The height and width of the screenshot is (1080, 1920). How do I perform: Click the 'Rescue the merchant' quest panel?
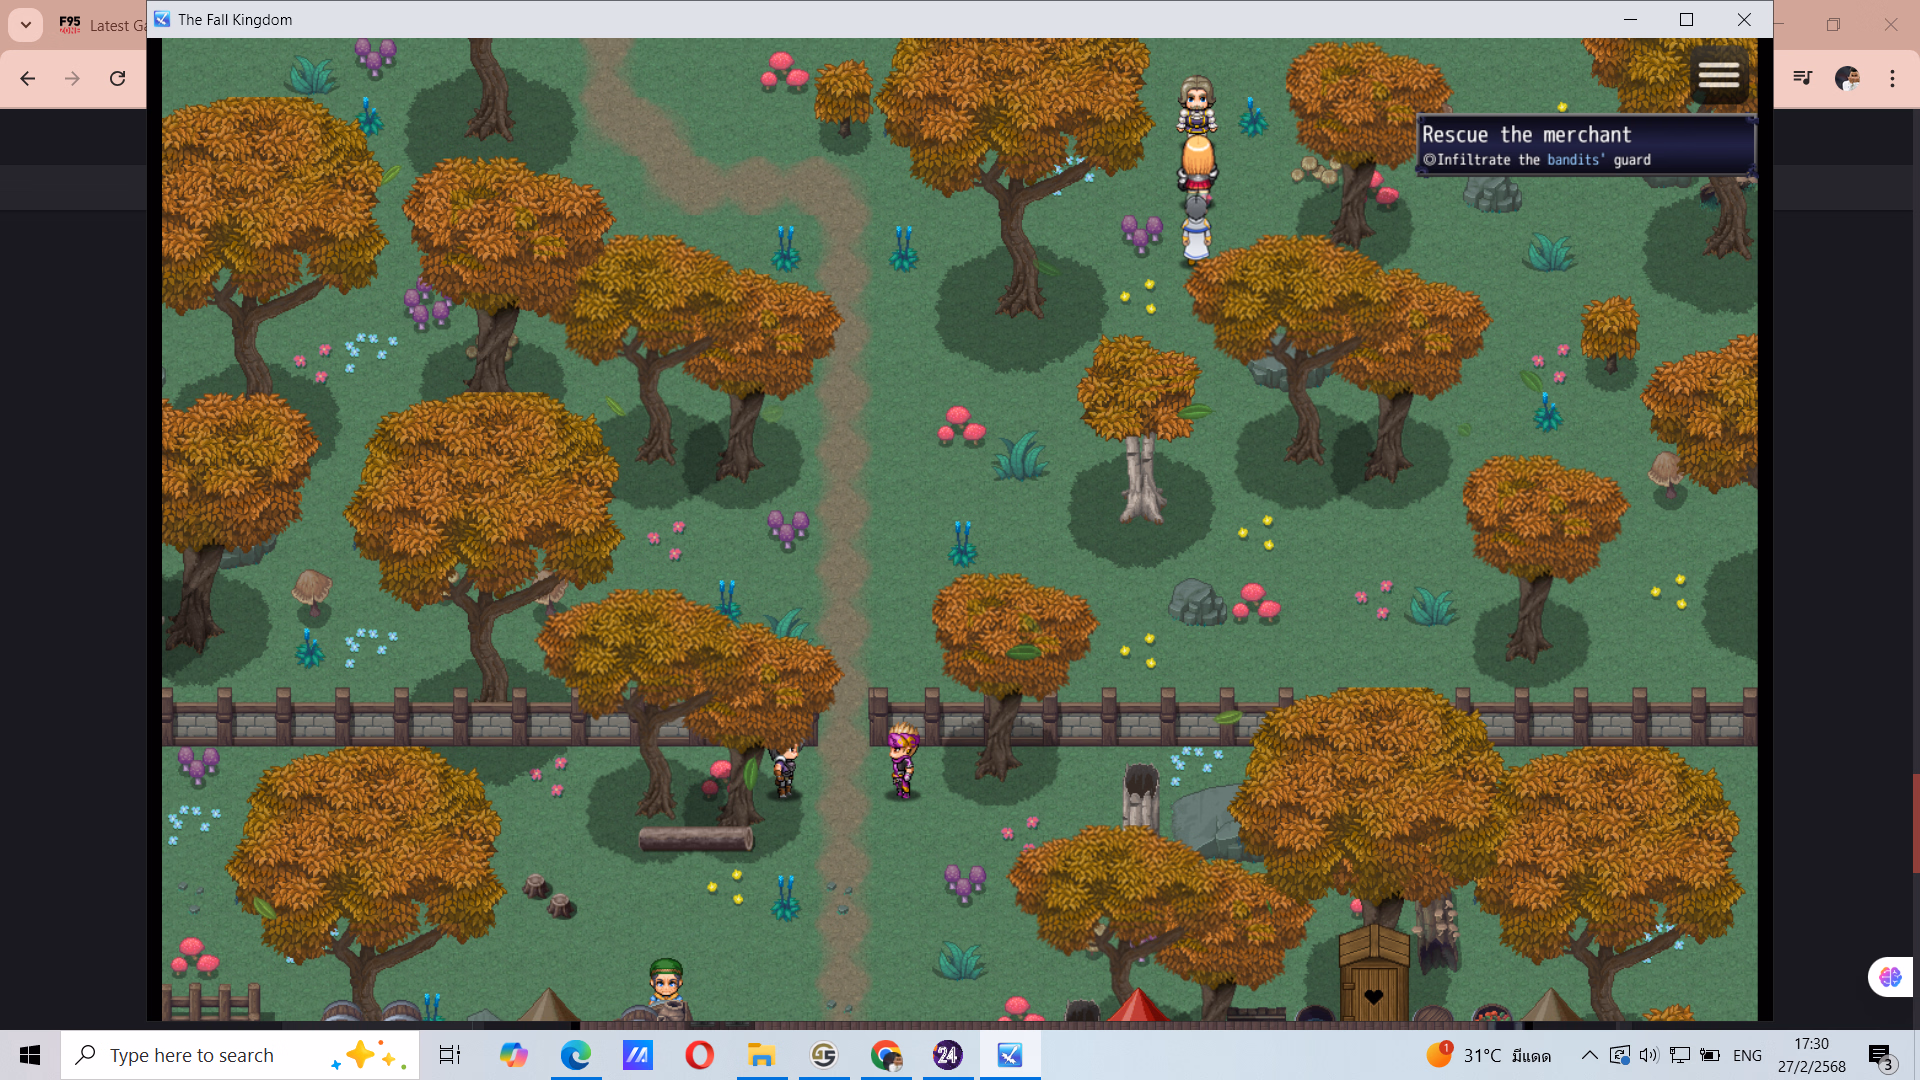tap(1586, 146)
